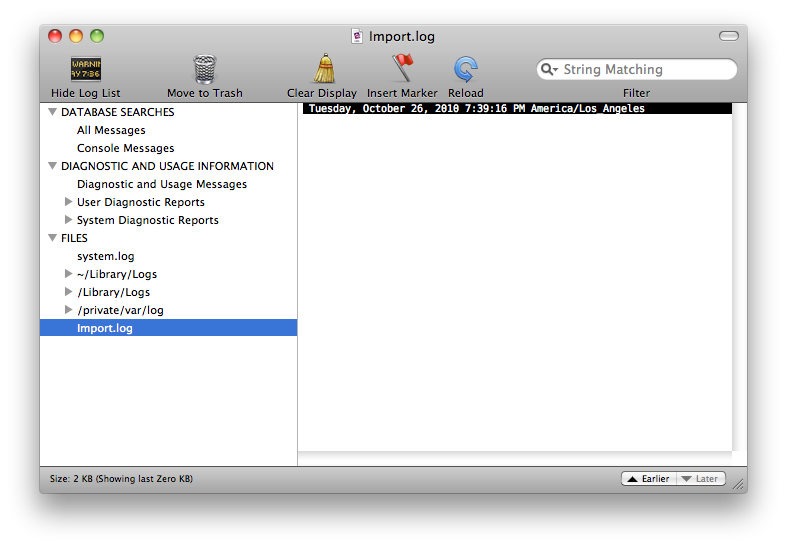Open system.log from the FILES list
The height and width of the screenshot is (548, 787).
[105, 256]
